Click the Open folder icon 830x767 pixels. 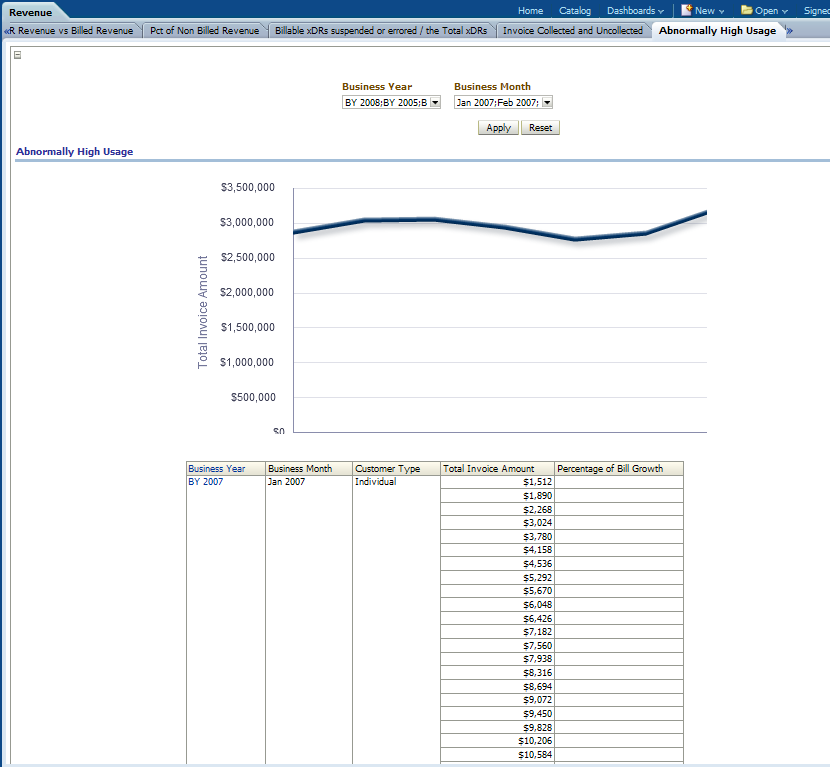746,10
